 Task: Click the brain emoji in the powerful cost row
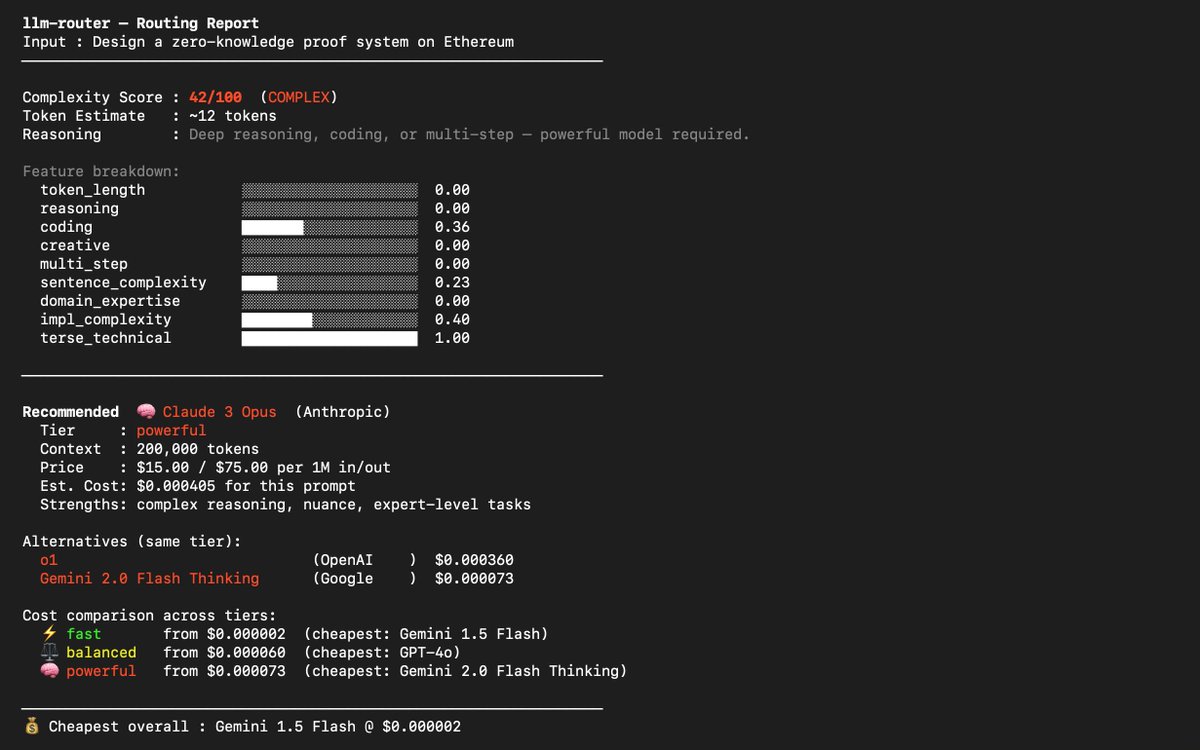[x=49, y=671]
